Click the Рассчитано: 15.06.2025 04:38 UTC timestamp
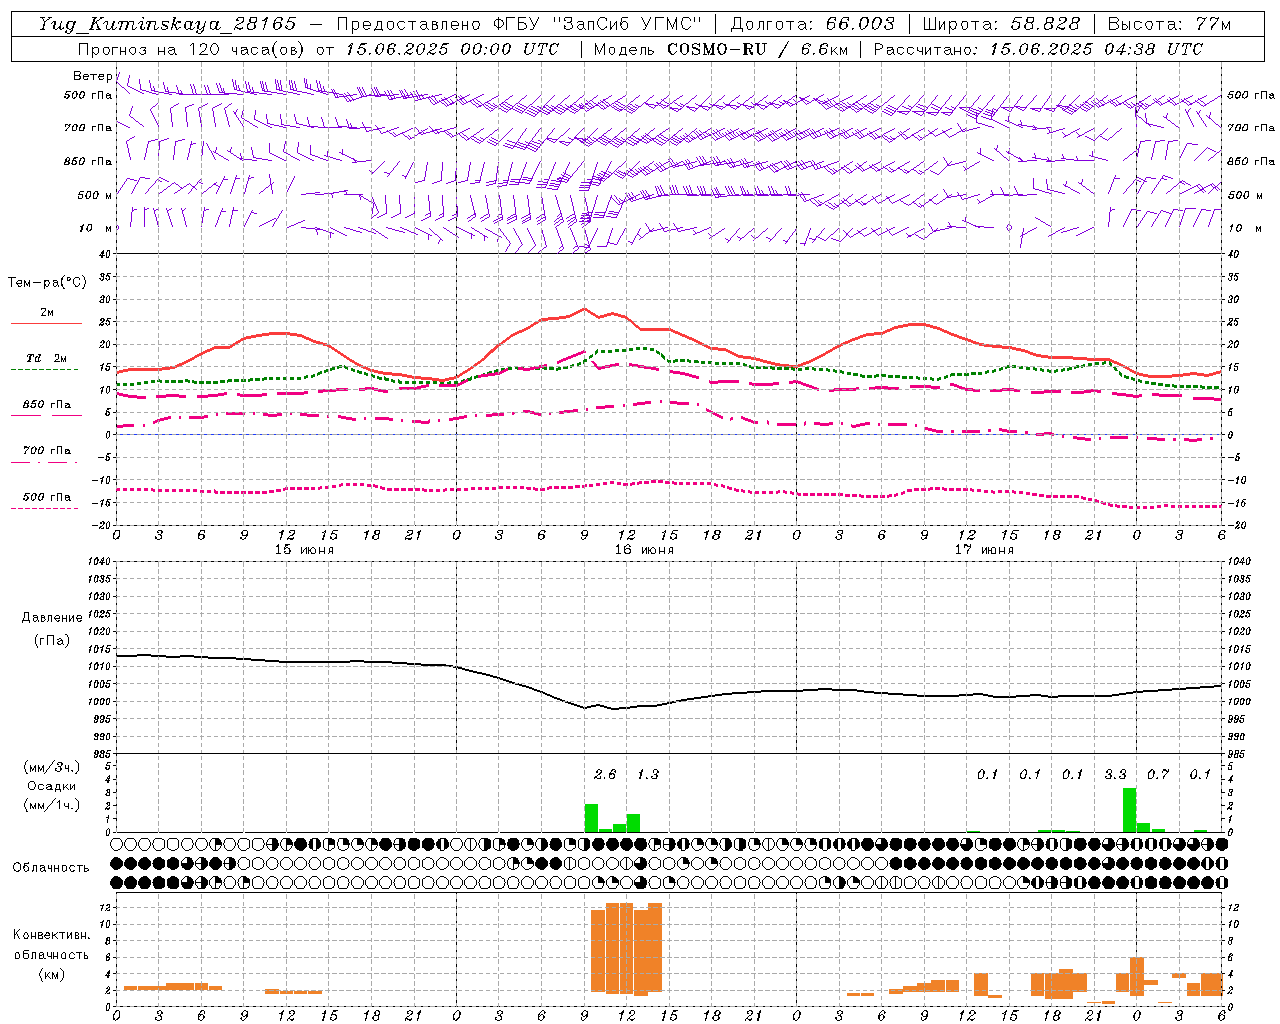Image resolution: width=1280 pixels, height=1024 pixels. pos(1038,49)
